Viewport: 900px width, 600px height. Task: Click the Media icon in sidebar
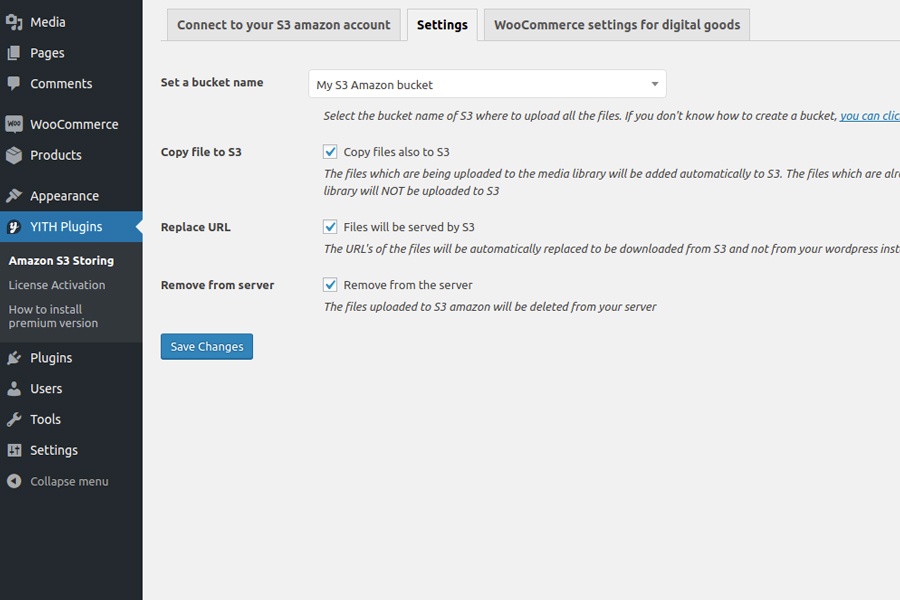[14, 22]
